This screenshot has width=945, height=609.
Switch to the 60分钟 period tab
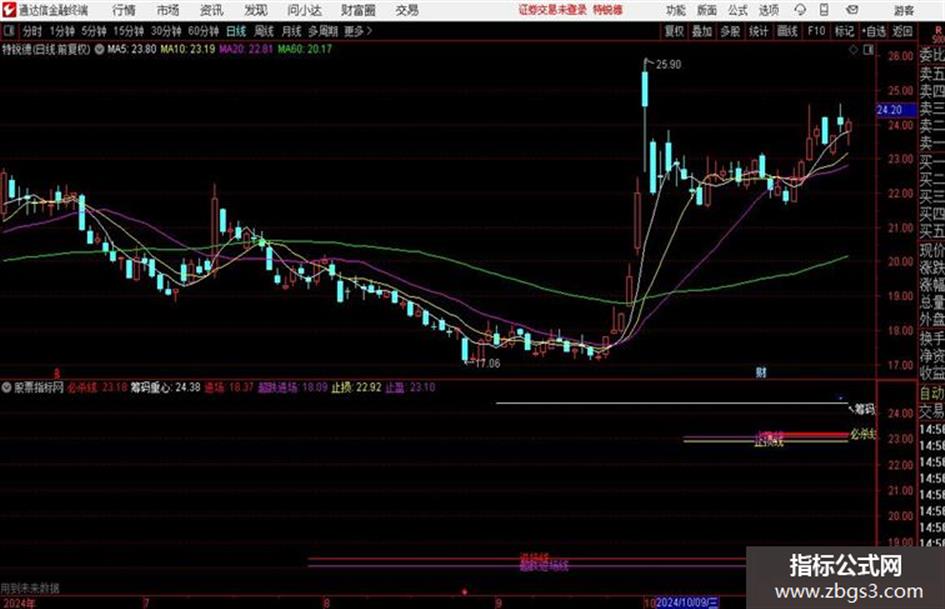point(203,31)
